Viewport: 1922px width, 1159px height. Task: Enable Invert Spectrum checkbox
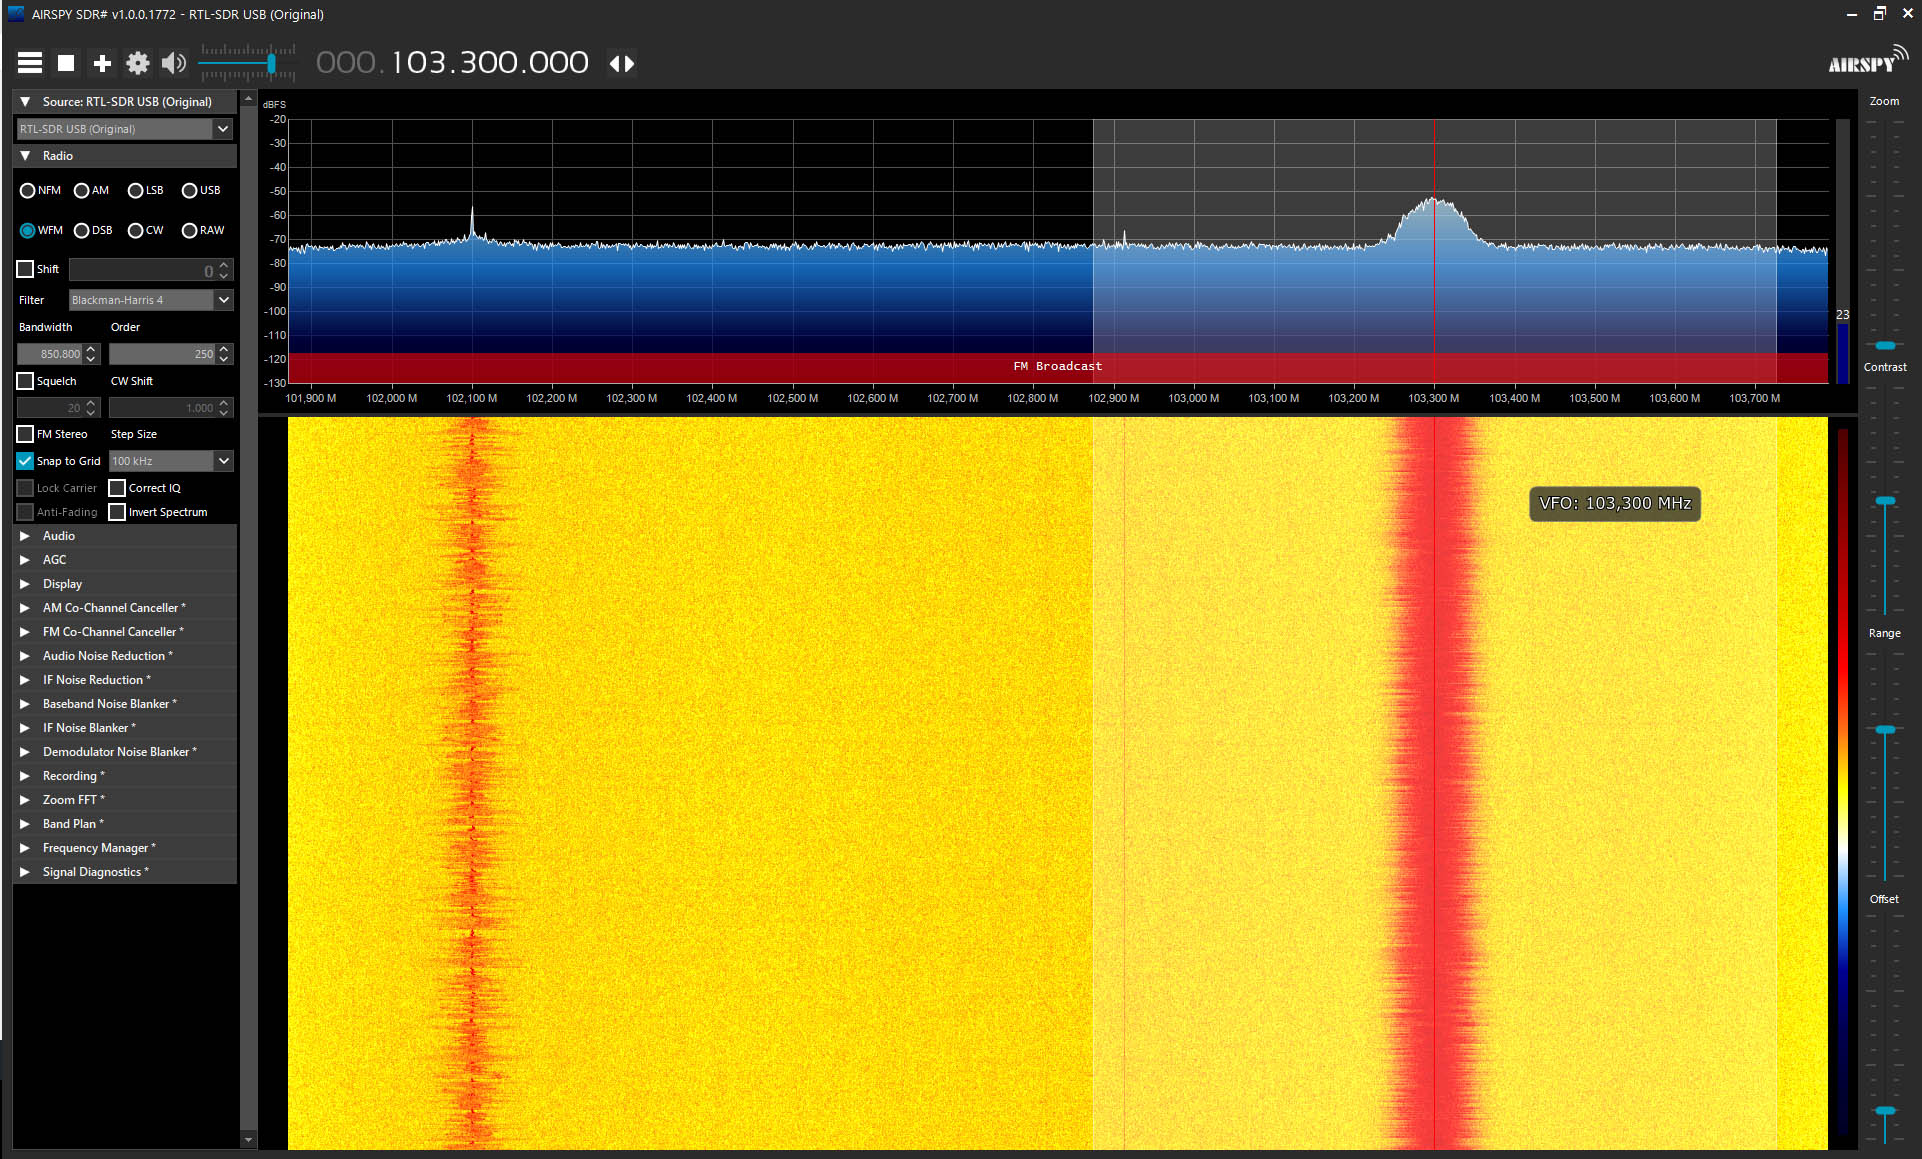[117, 512]
